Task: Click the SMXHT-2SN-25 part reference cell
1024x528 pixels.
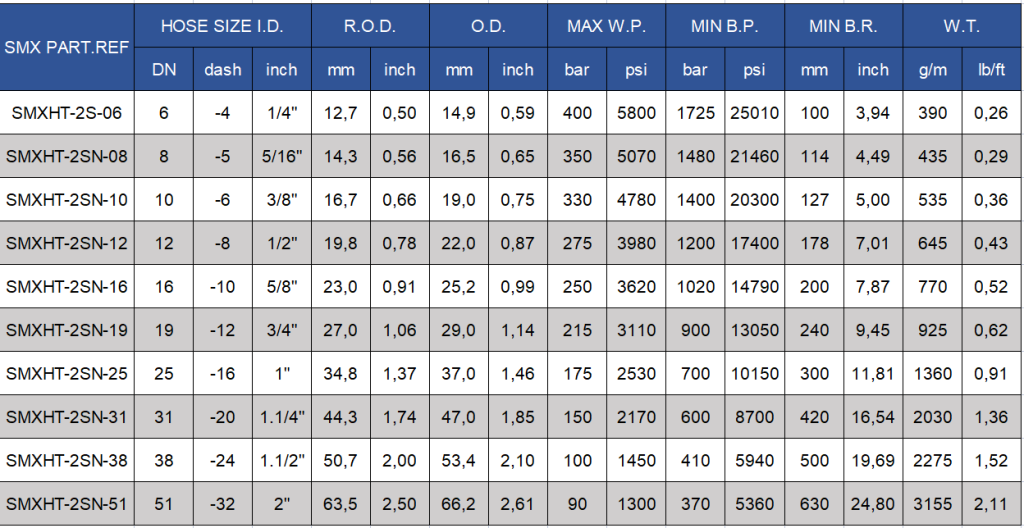Action: pyautogui.click(x=67, y=374)
